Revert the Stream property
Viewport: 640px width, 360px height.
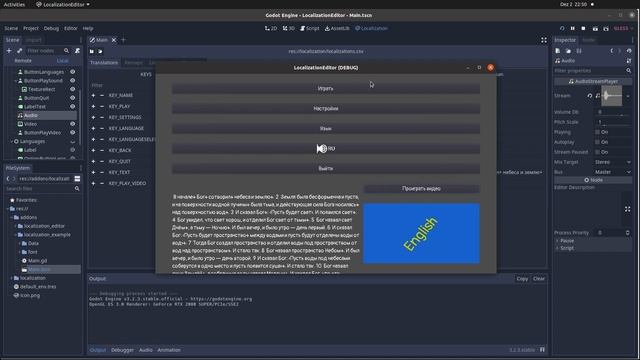pyautogui.click(x=590, y=96)
